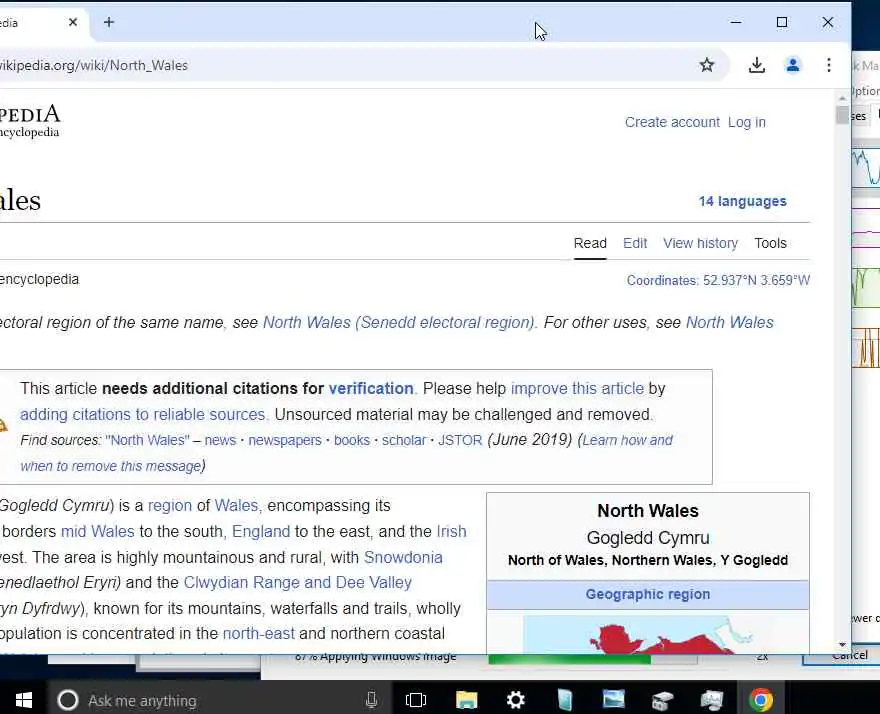
Task: Open North Wales (Senedd electoral region) link
Action: pos(400,323)
